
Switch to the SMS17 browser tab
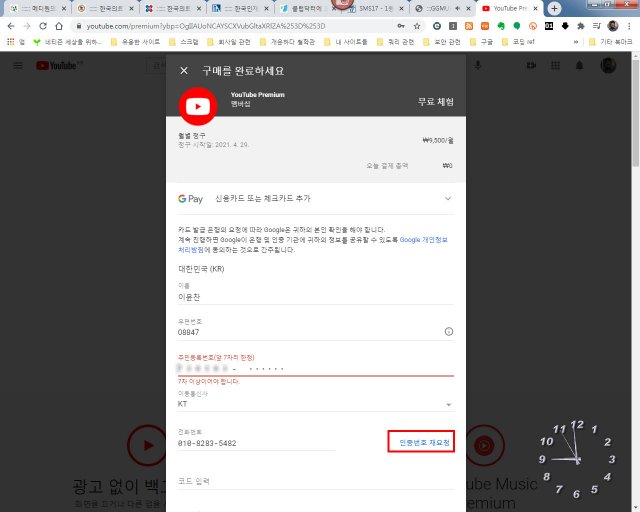pos(375,8)
